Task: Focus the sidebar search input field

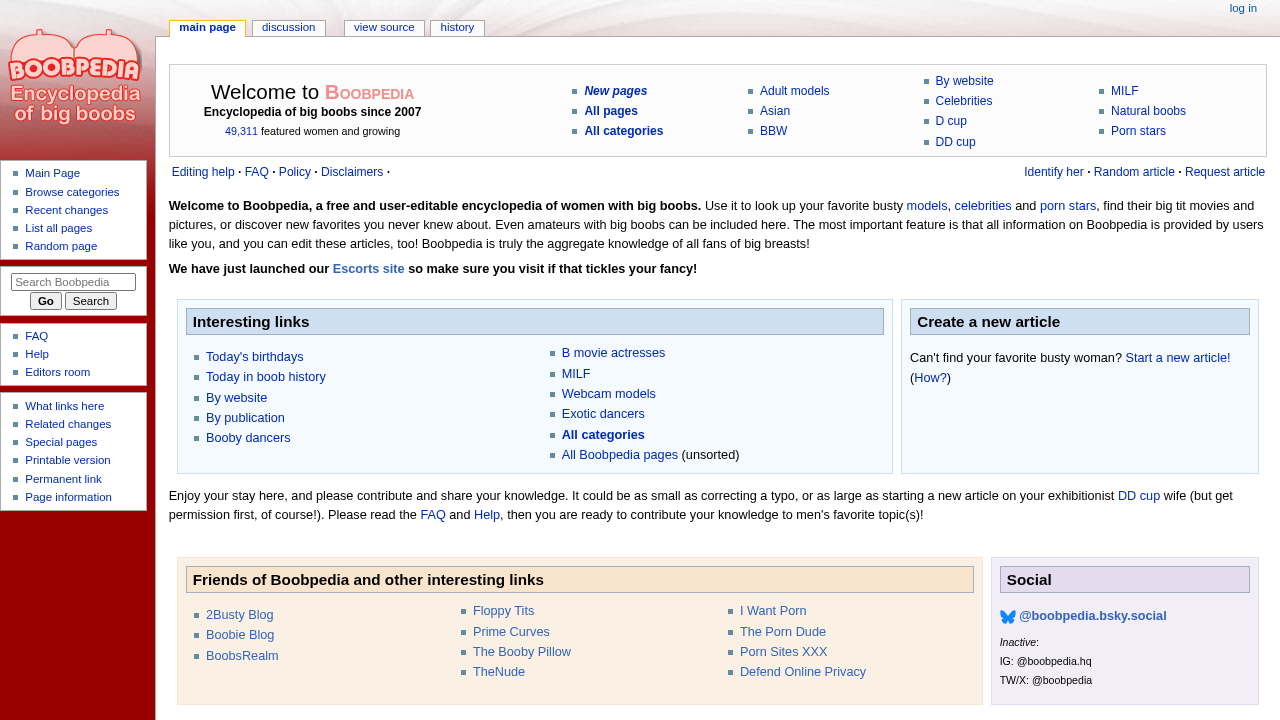Action: (x=73, y=282)
